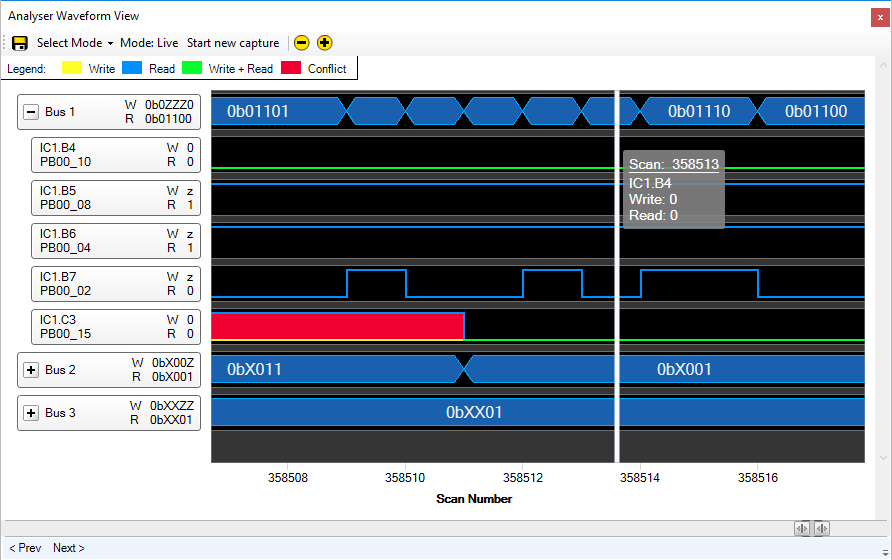Image resolution: width=892 pixels, height=560 pixels.
Task: Click the Scan Number axis title
Action: click(x=474, y=499)
